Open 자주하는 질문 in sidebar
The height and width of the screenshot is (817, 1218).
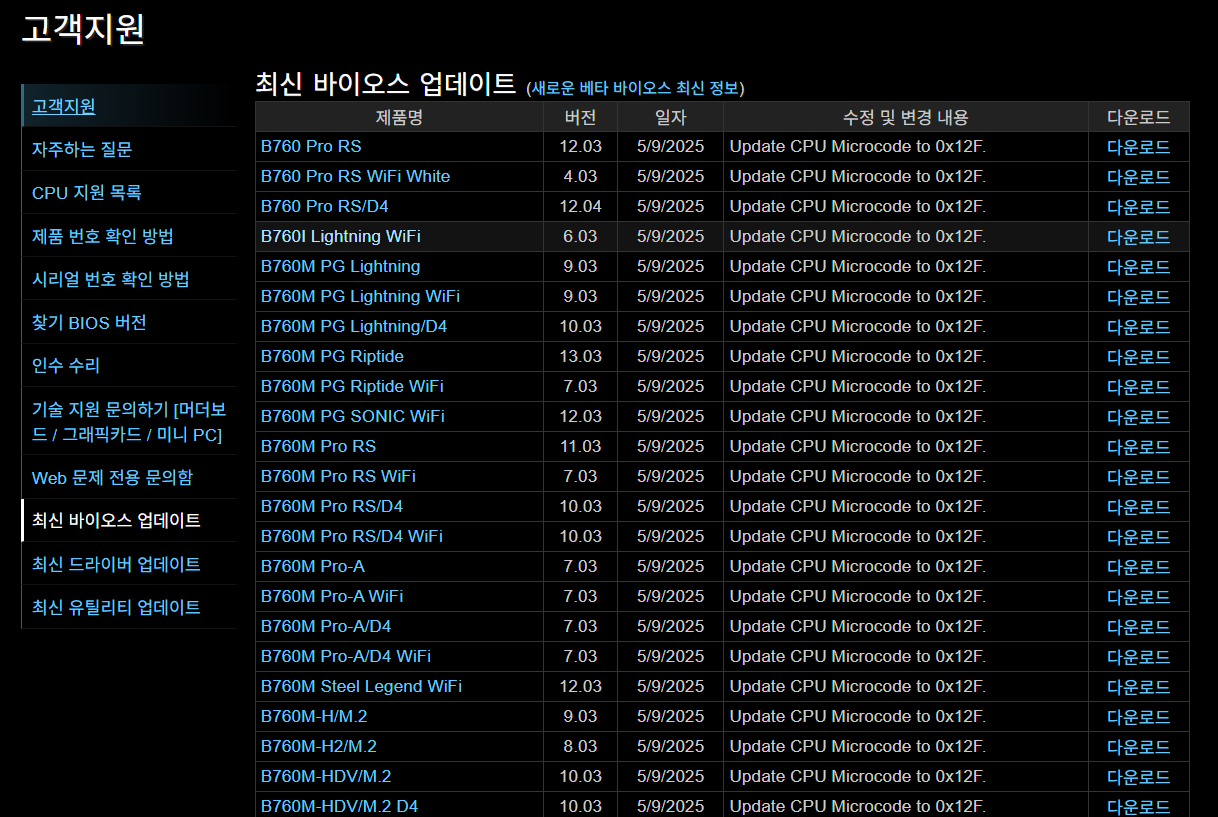(x=82, y=149)
